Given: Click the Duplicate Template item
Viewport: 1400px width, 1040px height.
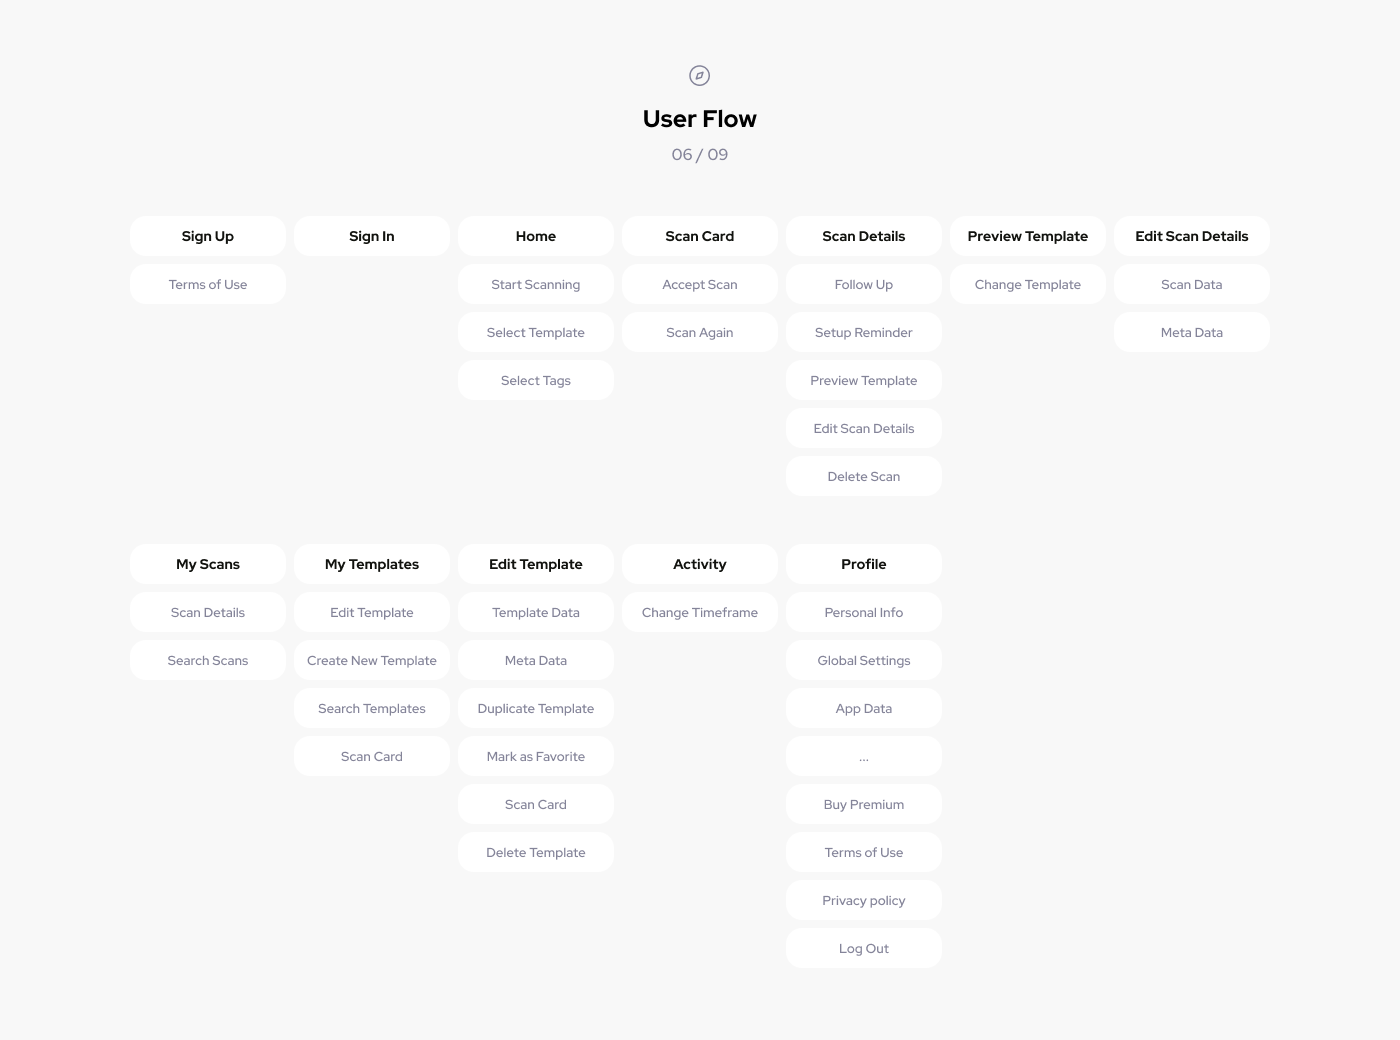Looking at the screenshot, I should click(536, 708).
